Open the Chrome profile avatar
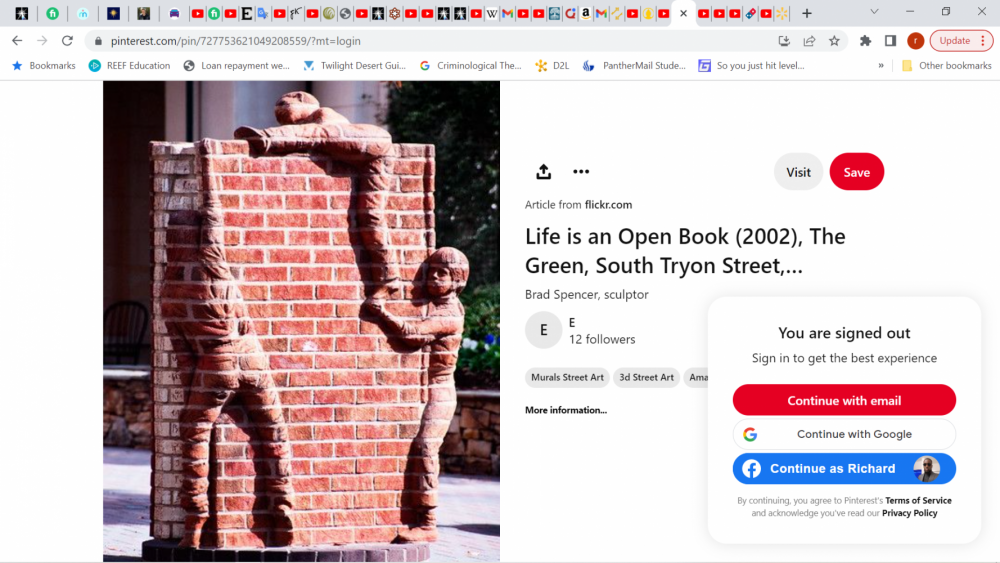The width and height of the screenshot is (1000, 563). [915, 41]
